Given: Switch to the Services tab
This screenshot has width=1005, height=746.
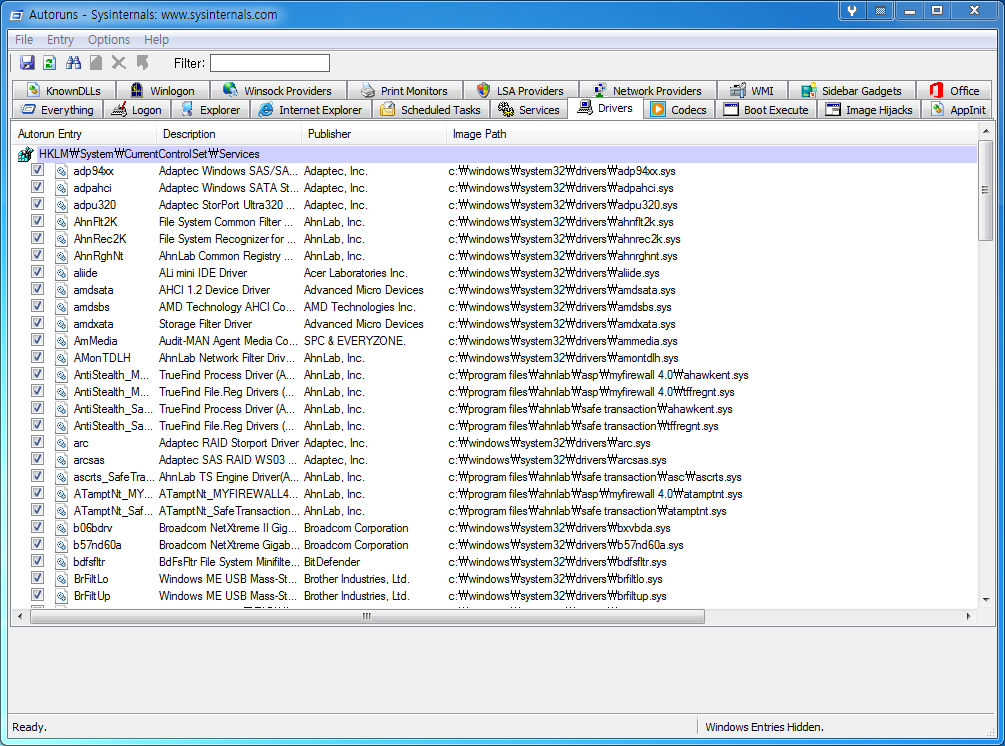Looking at the screenshot, I should (x=529, y=110).
